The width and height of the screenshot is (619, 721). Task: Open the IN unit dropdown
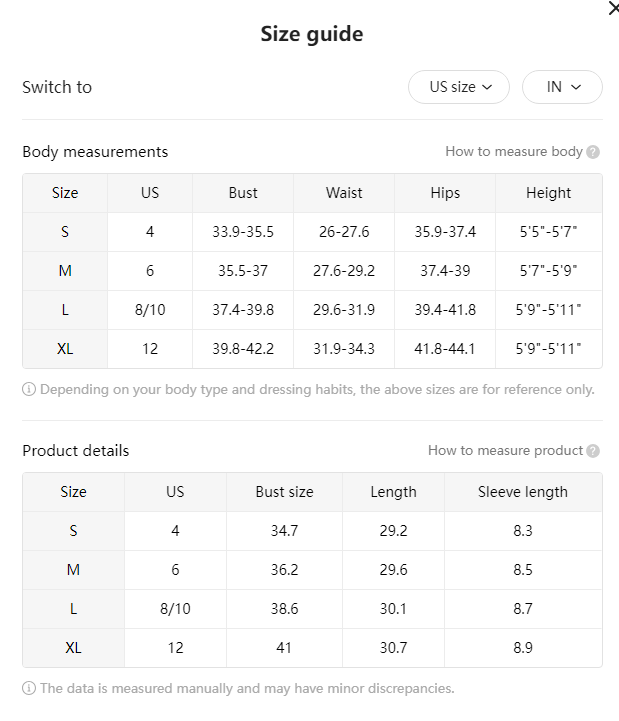tap(562, 87)
